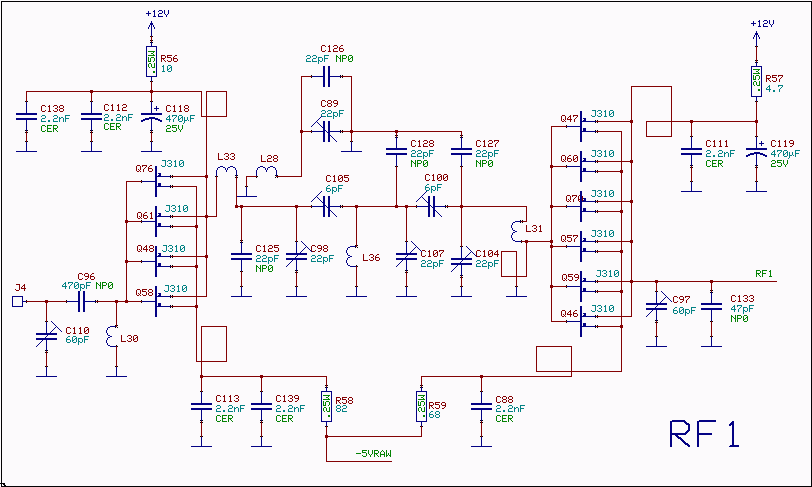Click the Q46 JFET transistor symbol

coord(581,321)
